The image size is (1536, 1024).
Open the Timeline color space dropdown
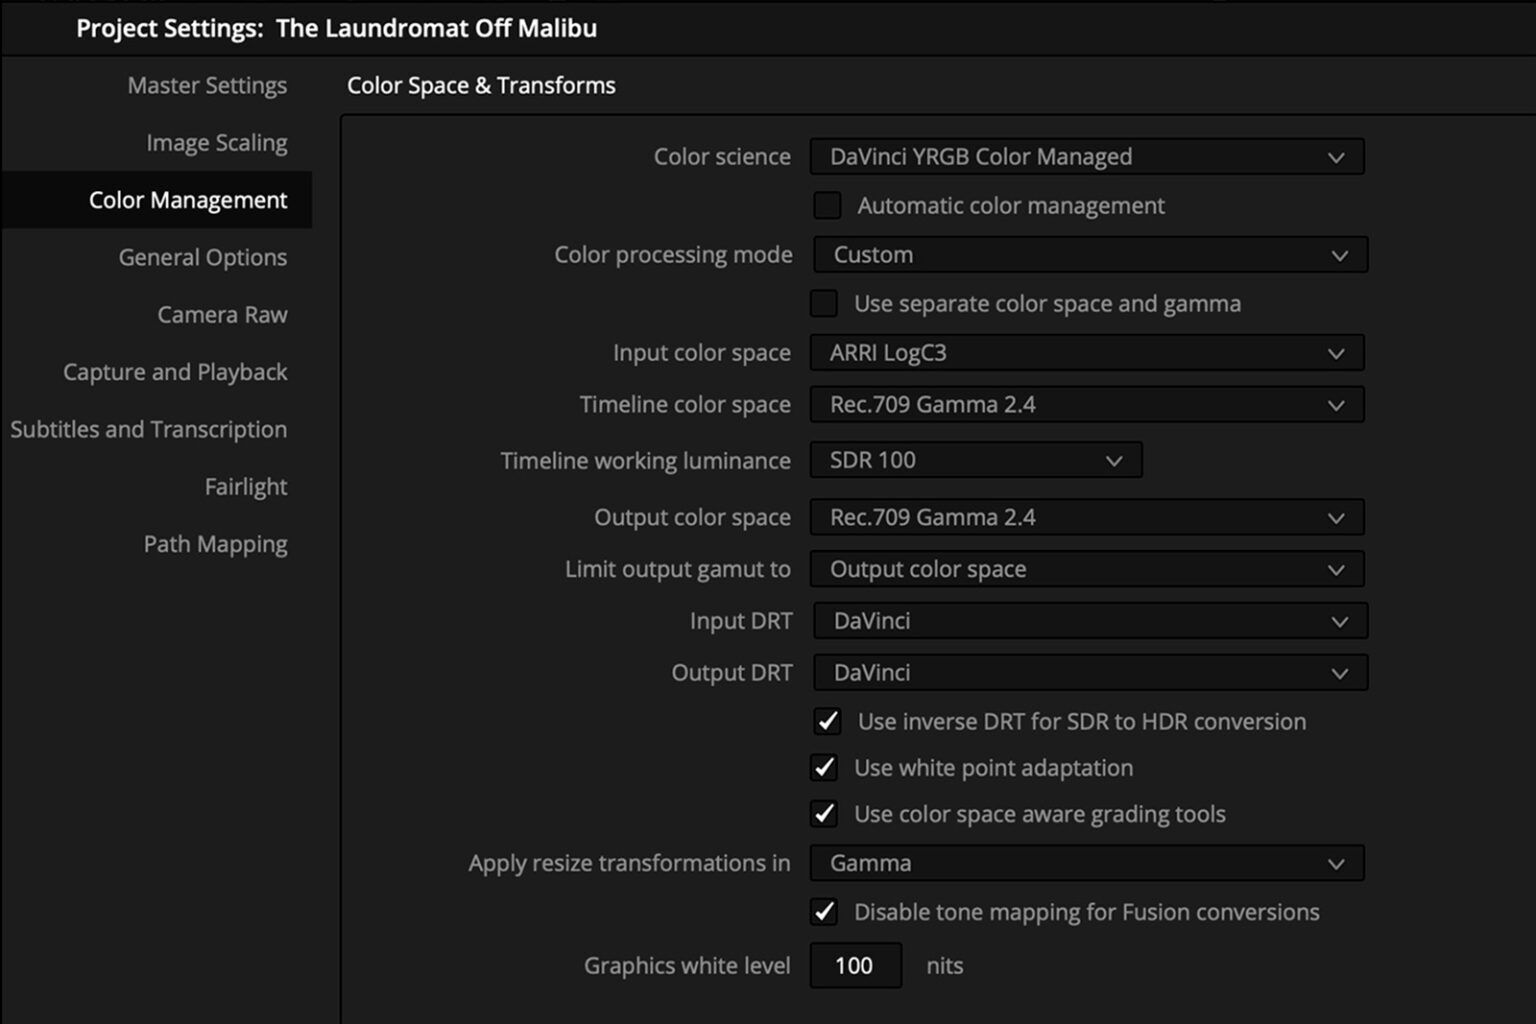click(1087, 404)
